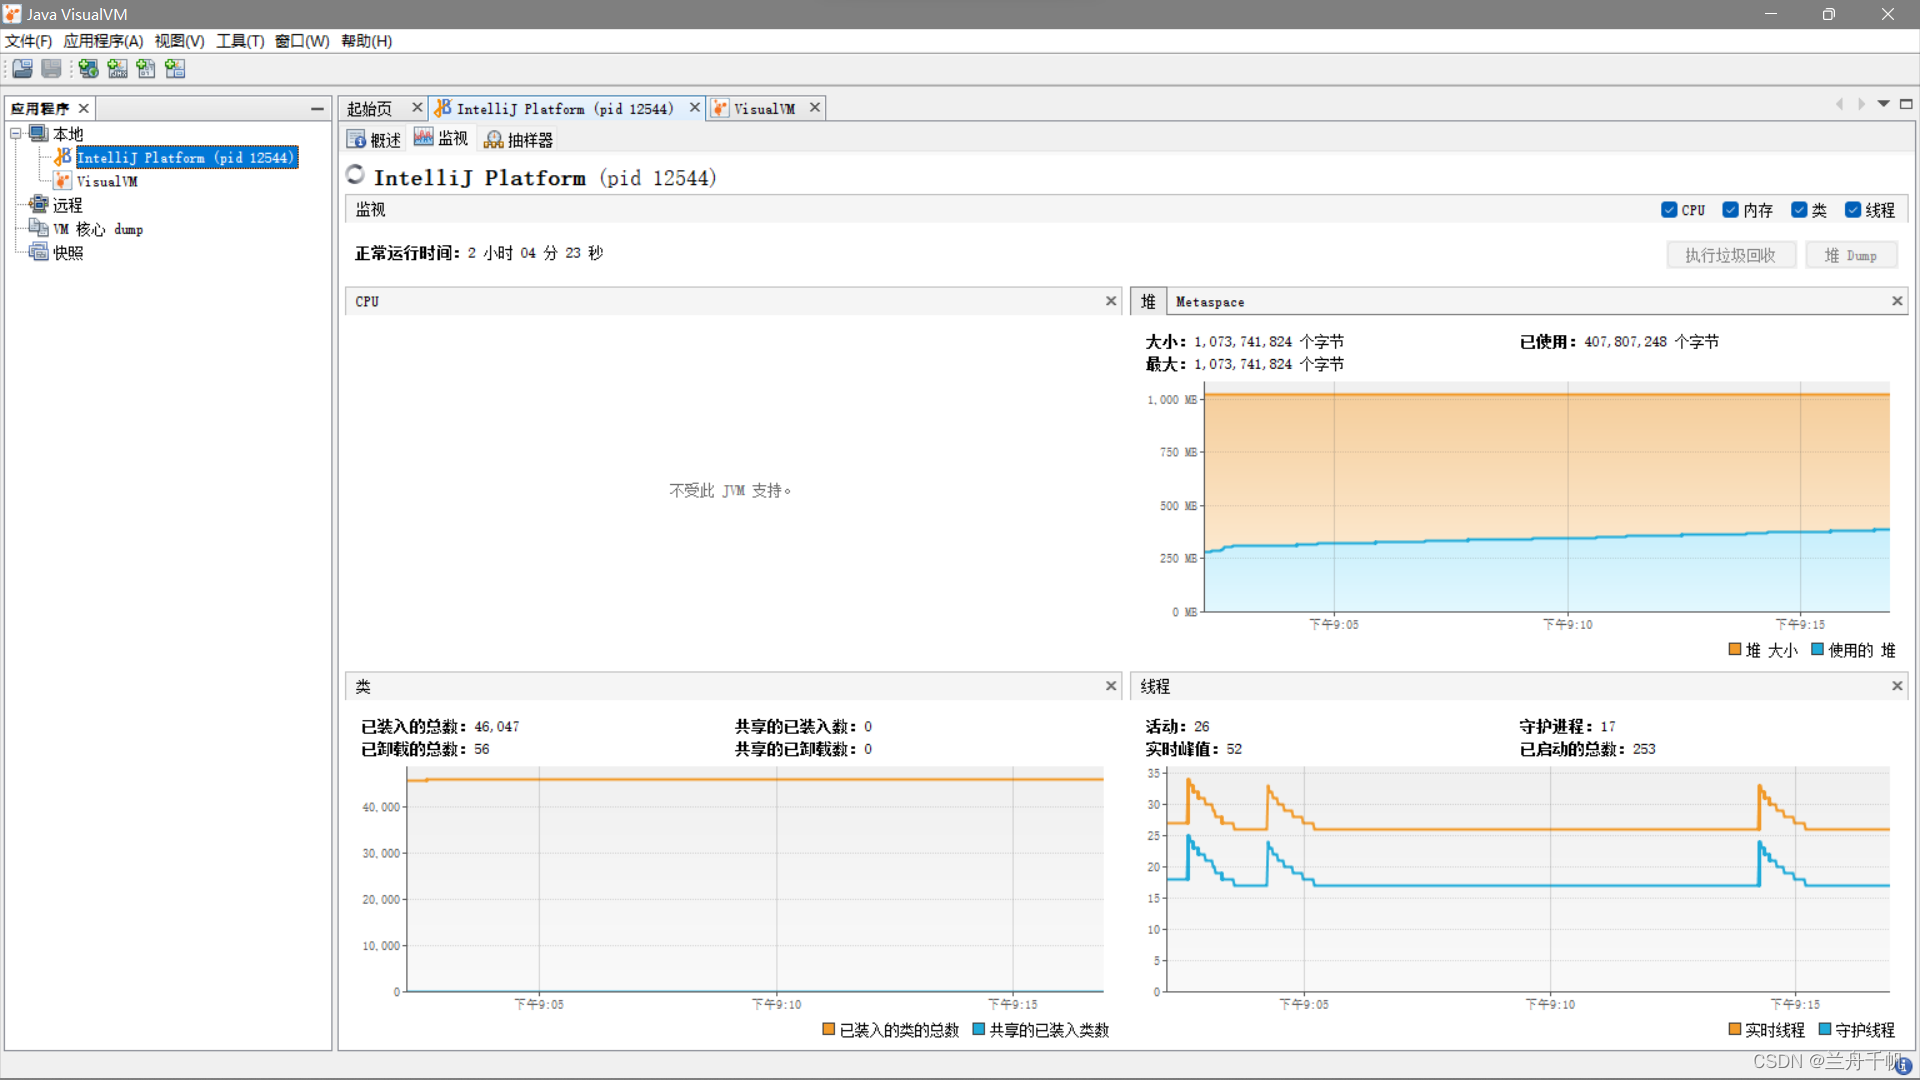Toggle the 内存 memory checkbox
Image resolution: width=1920 pixels, height=1080 pixels.
click(1730, 210)
